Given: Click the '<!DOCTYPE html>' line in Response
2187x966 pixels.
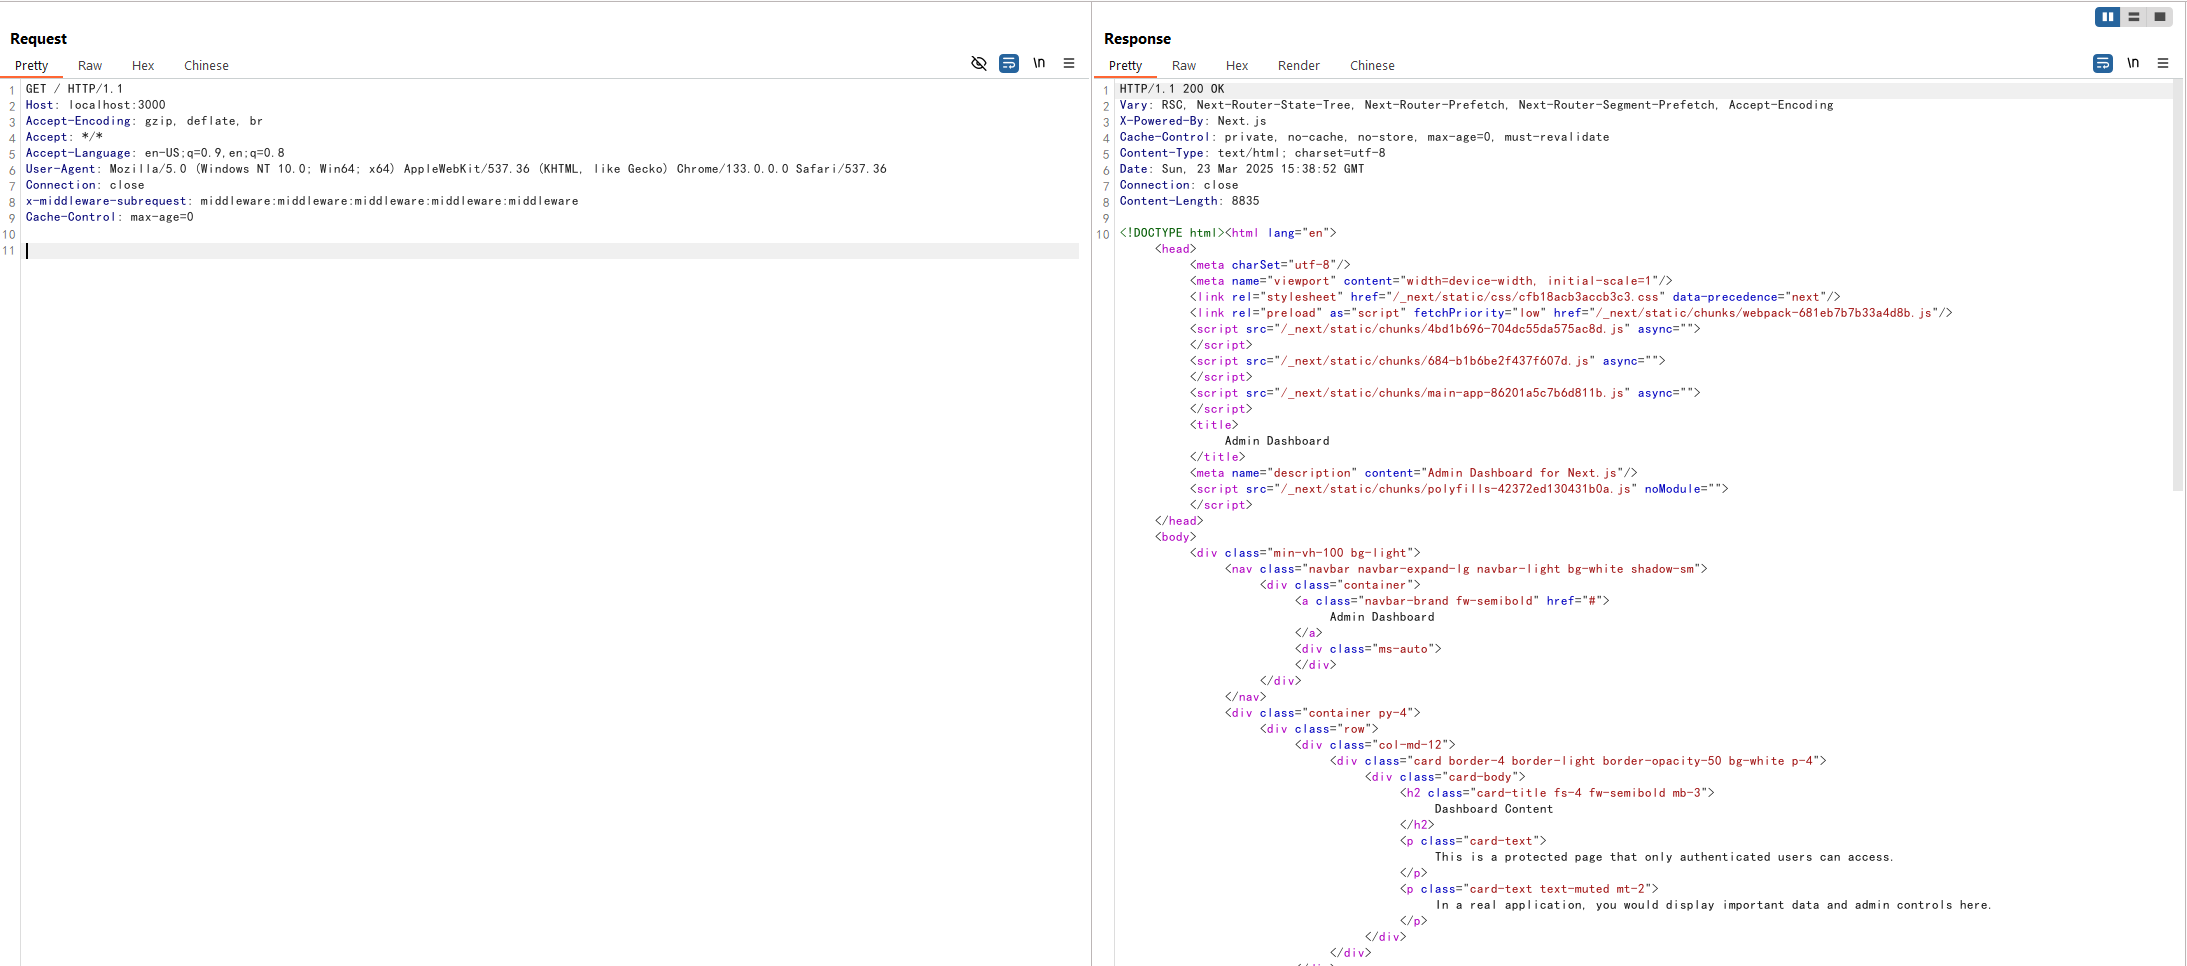Looking at the screenshot, I should click(x=1228, y=233).
